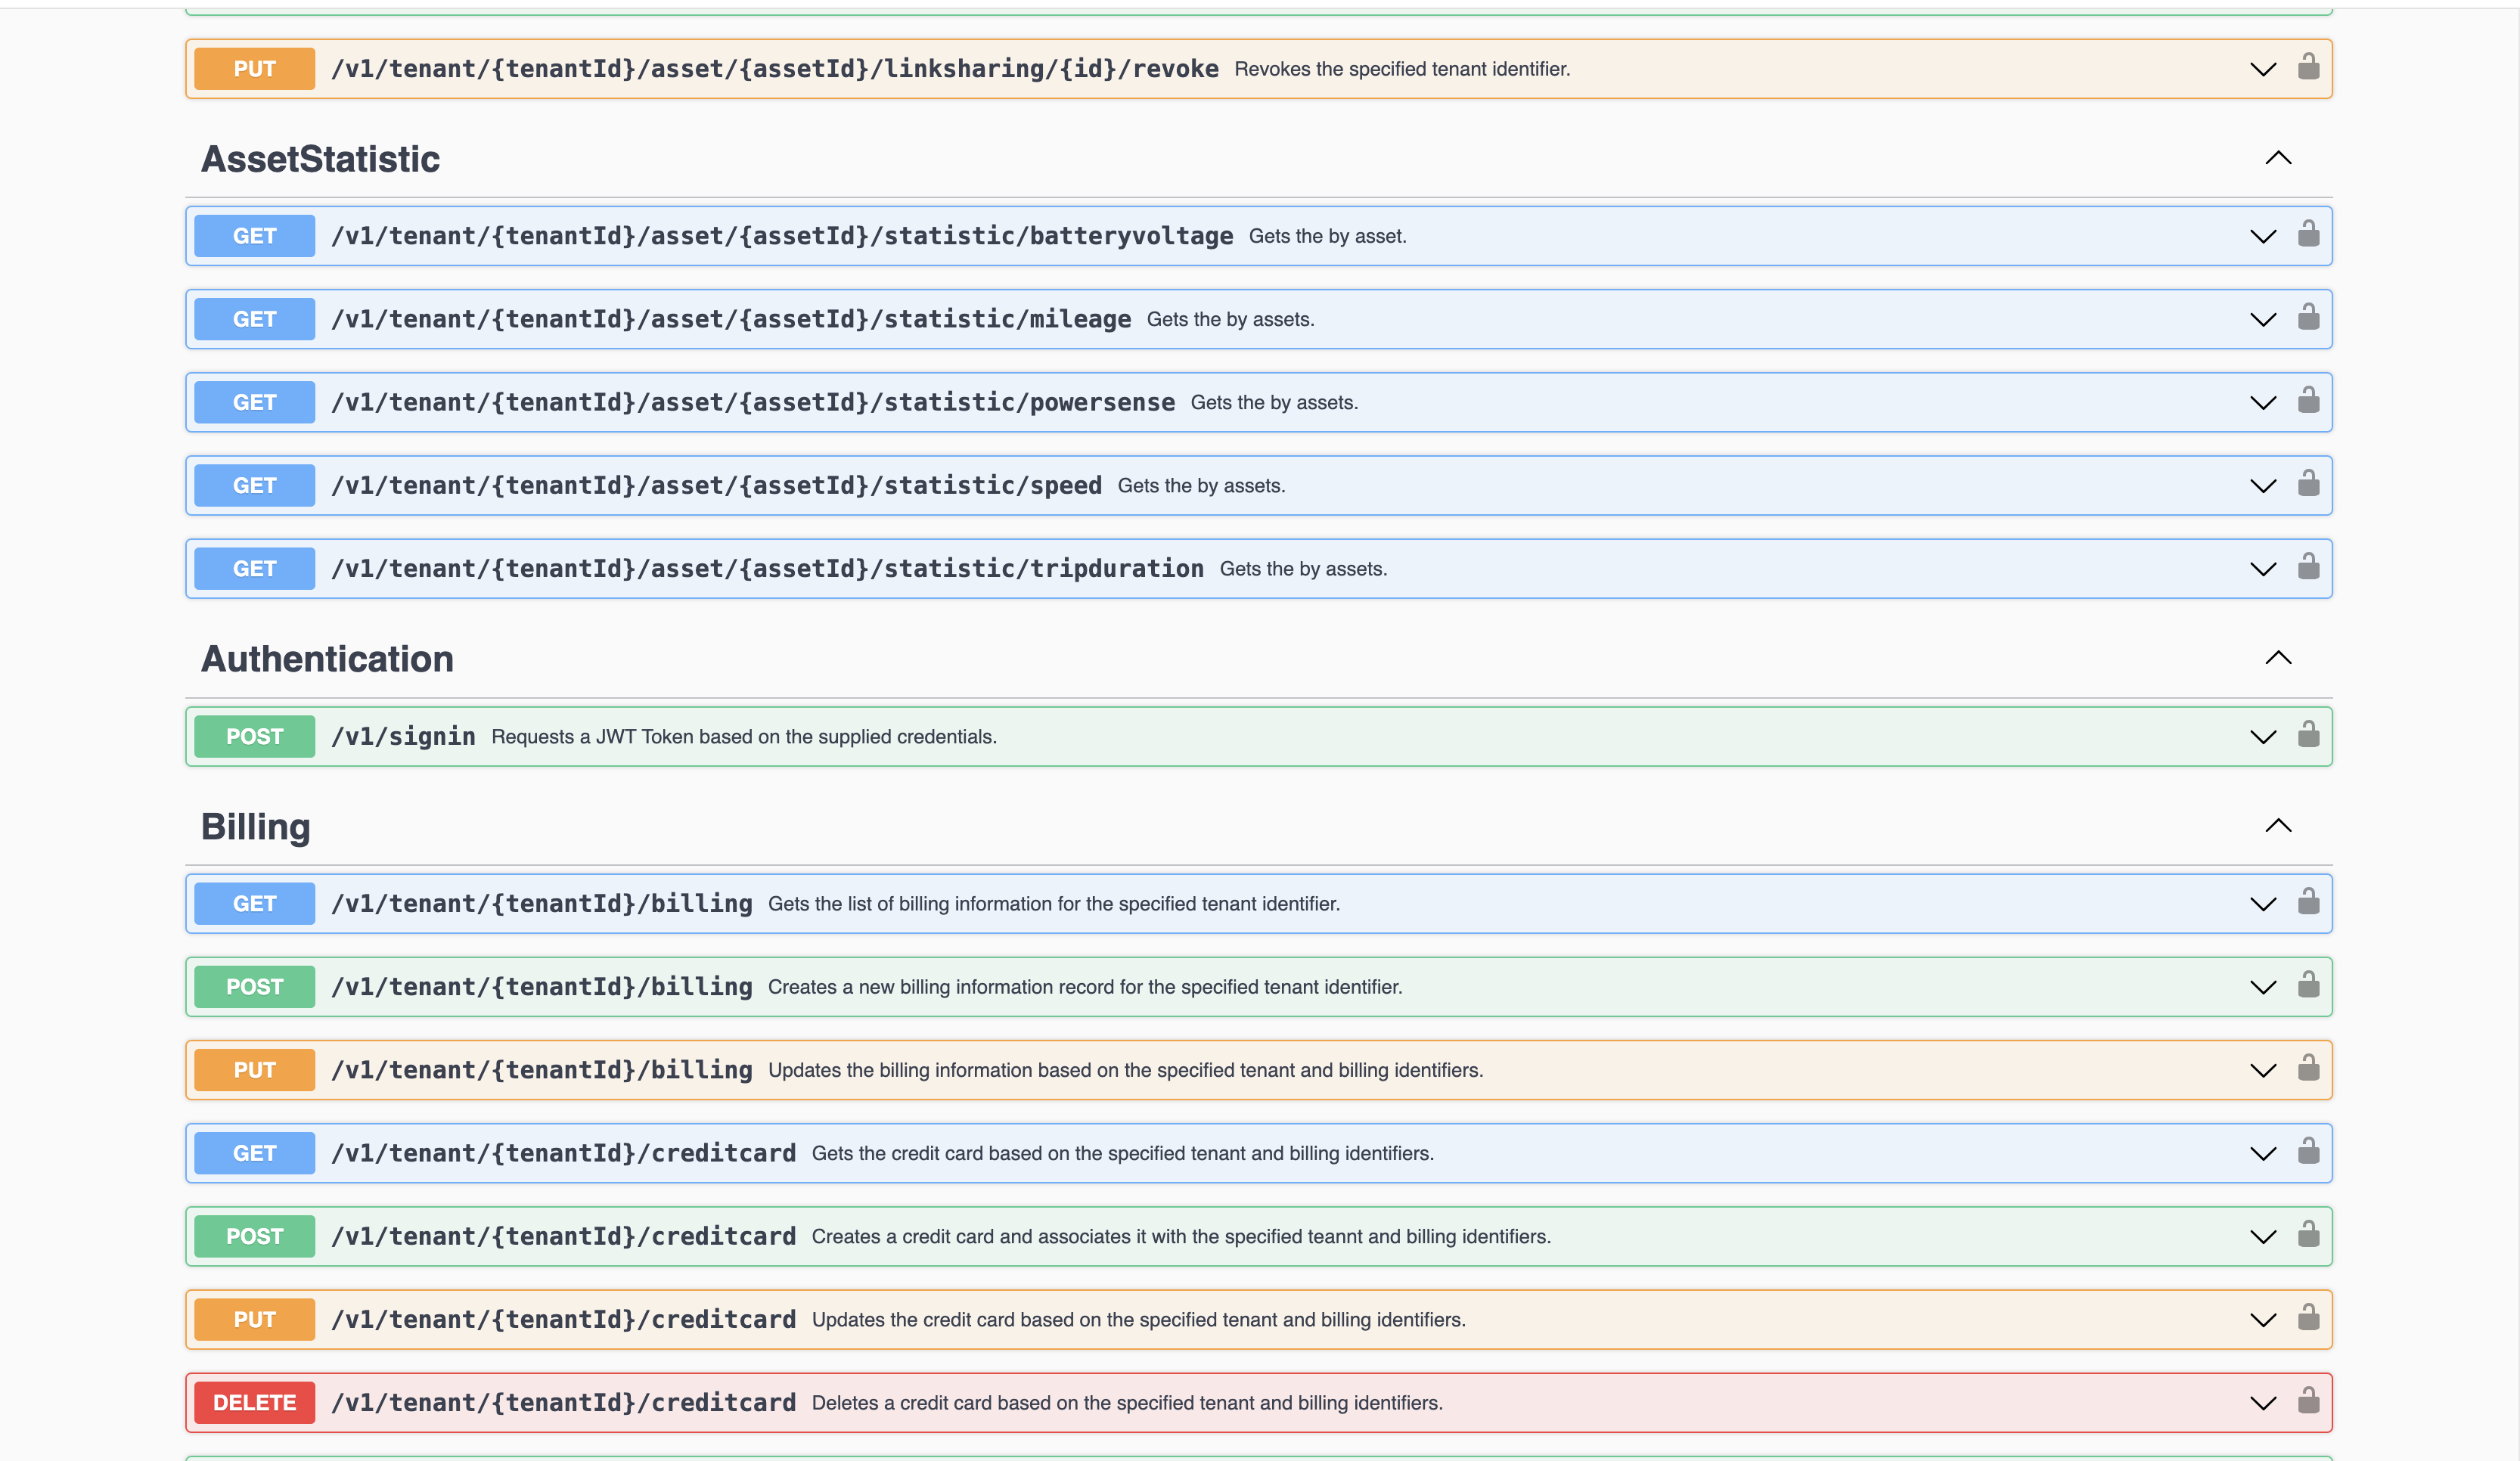Viewport: 2520px width, 1461px height.
Task: Click the PUT badge on tenant creditcard endpoint
Action: click(254, 1319)
